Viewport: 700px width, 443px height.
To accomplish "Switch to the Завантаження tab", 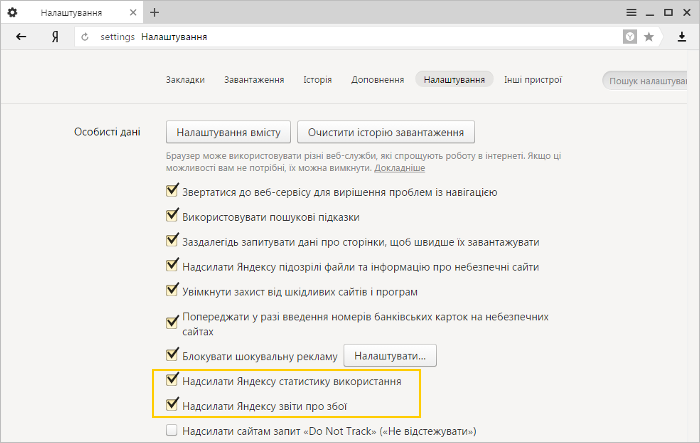I will tap(254, 79).
